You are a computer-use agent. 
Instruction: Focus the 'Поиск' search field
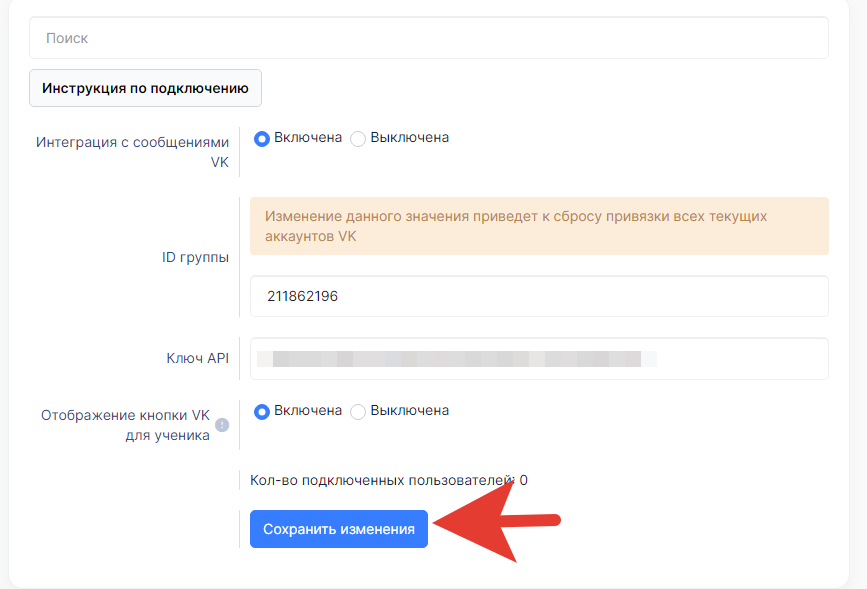(x=428, y=38)
